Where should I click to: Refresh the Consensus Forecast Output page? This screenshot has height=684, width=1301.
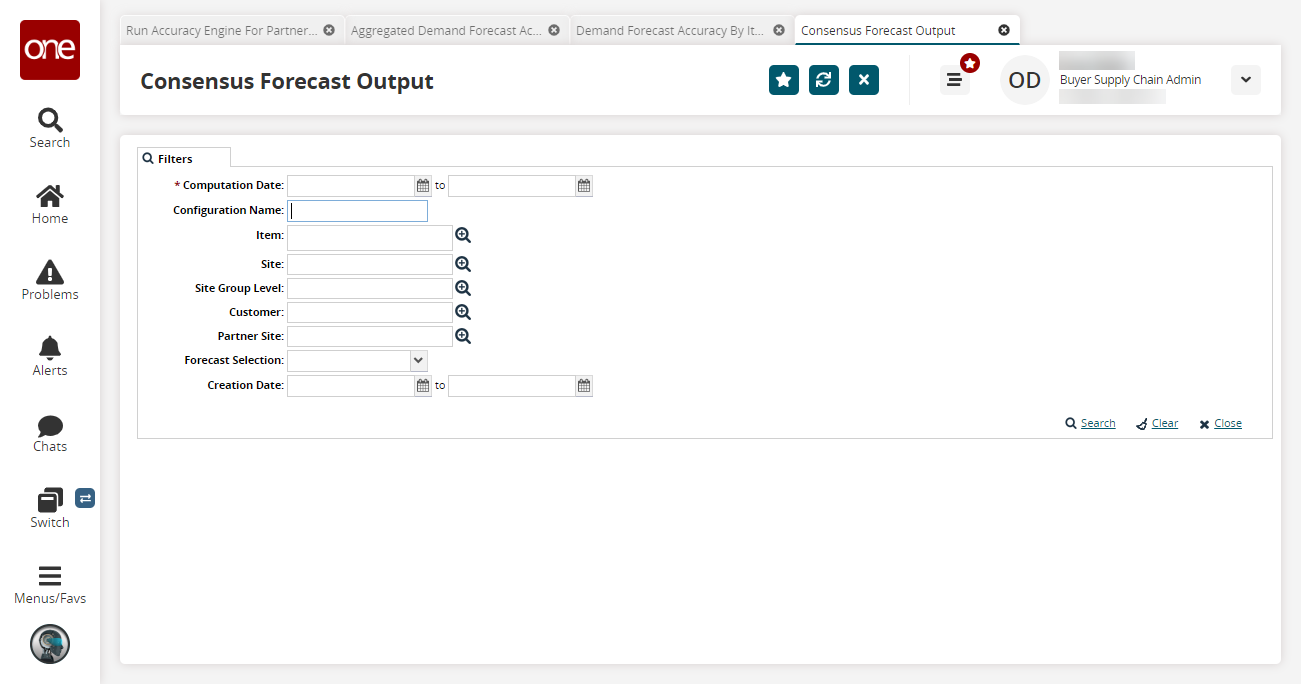coord(824,80)
